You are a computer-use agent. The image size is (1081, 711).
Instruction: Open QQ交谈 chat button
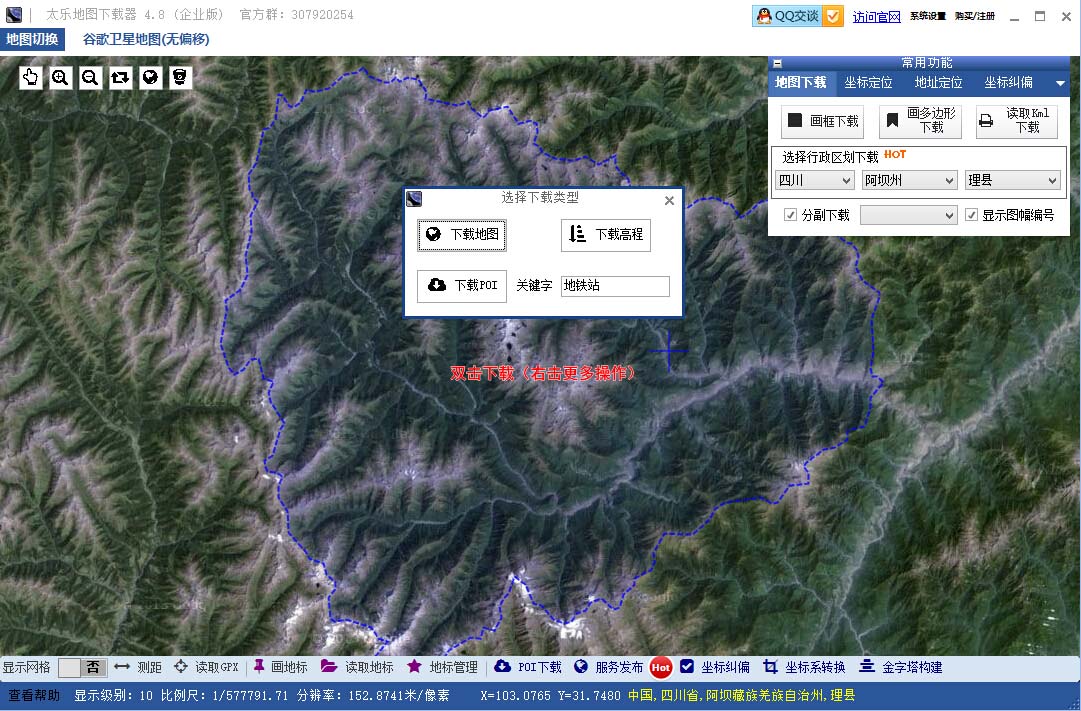pos(787,16)
